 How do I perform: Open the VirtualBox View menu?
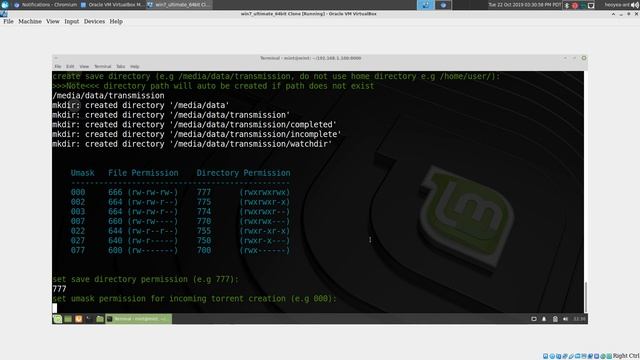53,22
